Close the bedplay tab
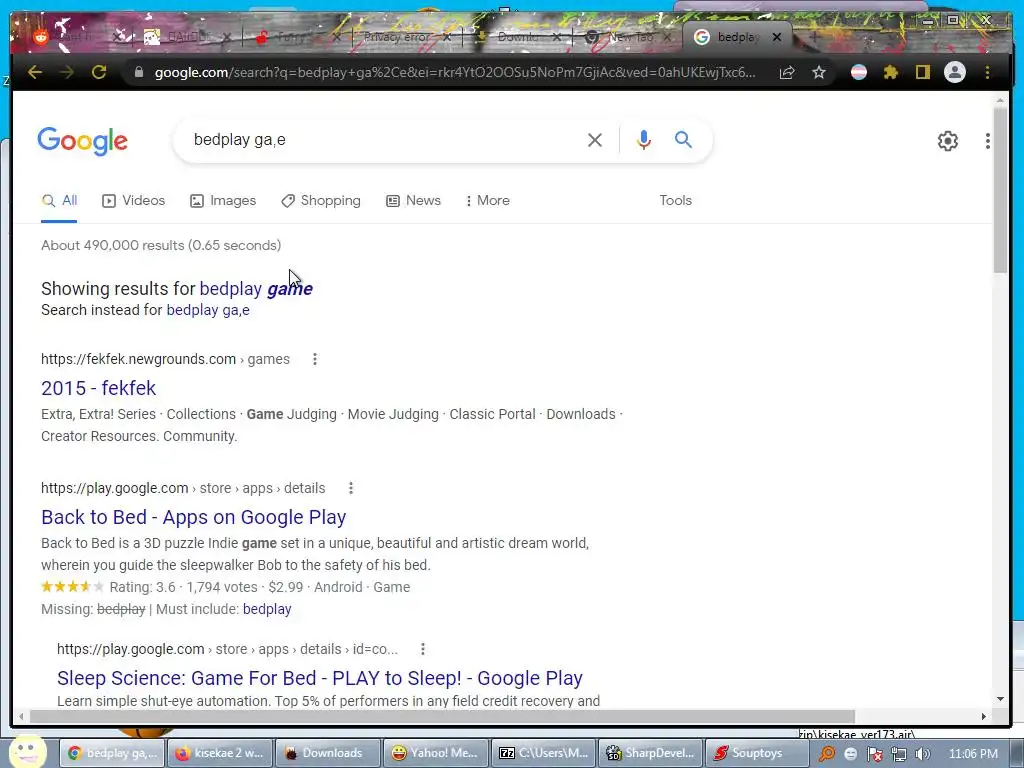 pos(776,37)
